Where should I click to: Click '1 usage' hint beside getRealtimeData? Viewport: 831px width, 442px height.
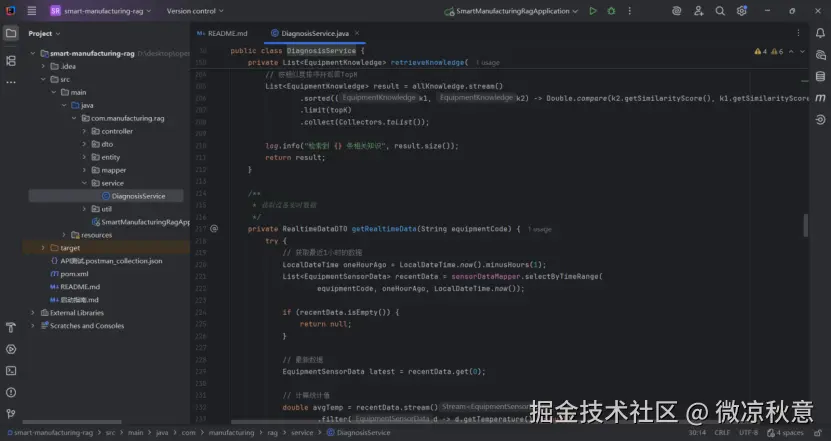tap(540, 229)
